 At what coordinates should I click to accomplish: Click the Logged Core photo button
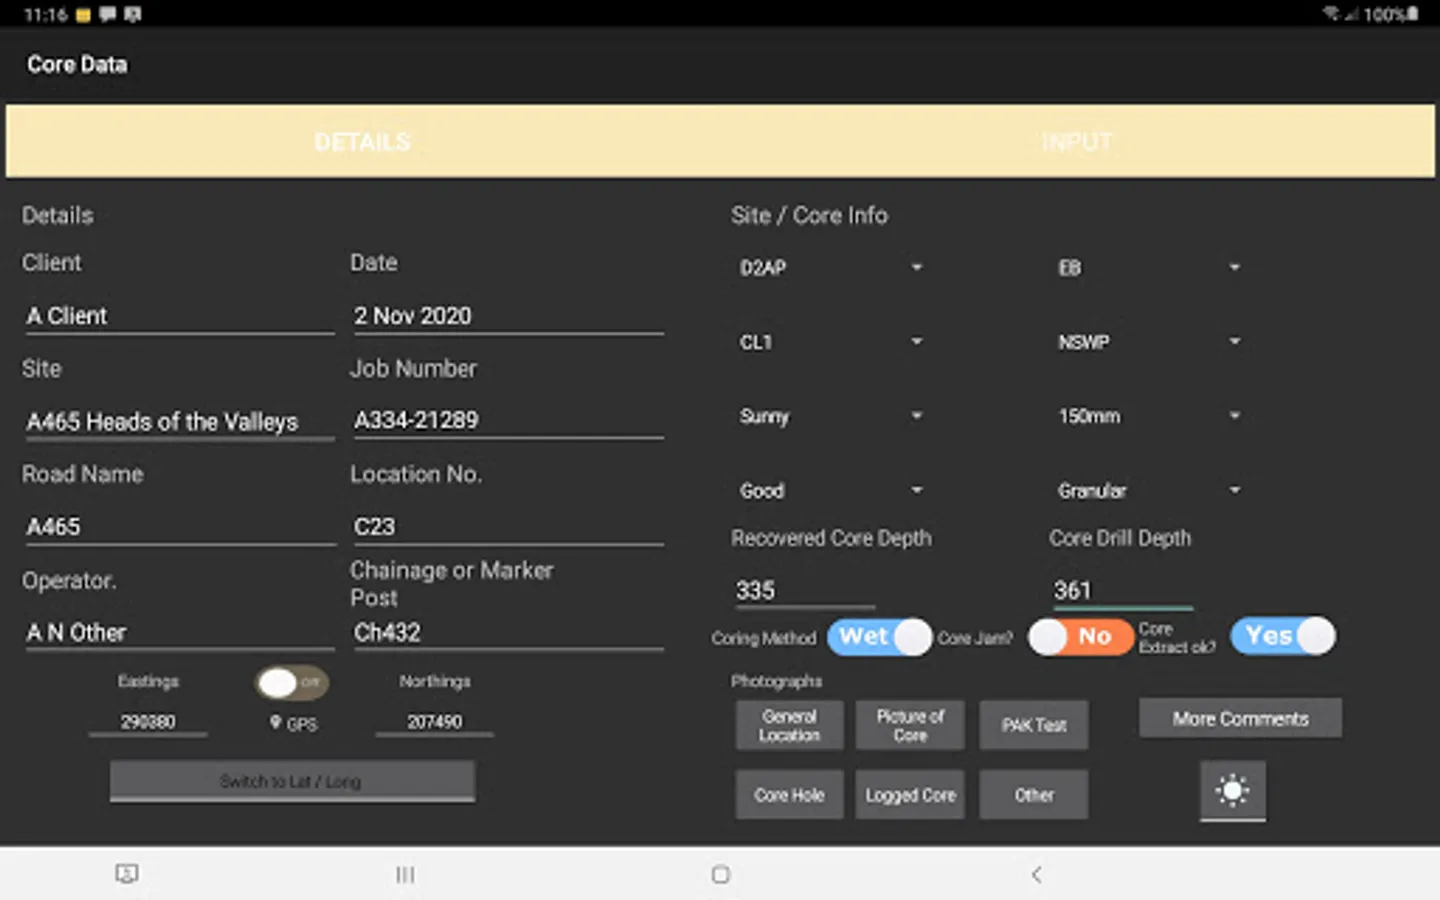(910, 795)
